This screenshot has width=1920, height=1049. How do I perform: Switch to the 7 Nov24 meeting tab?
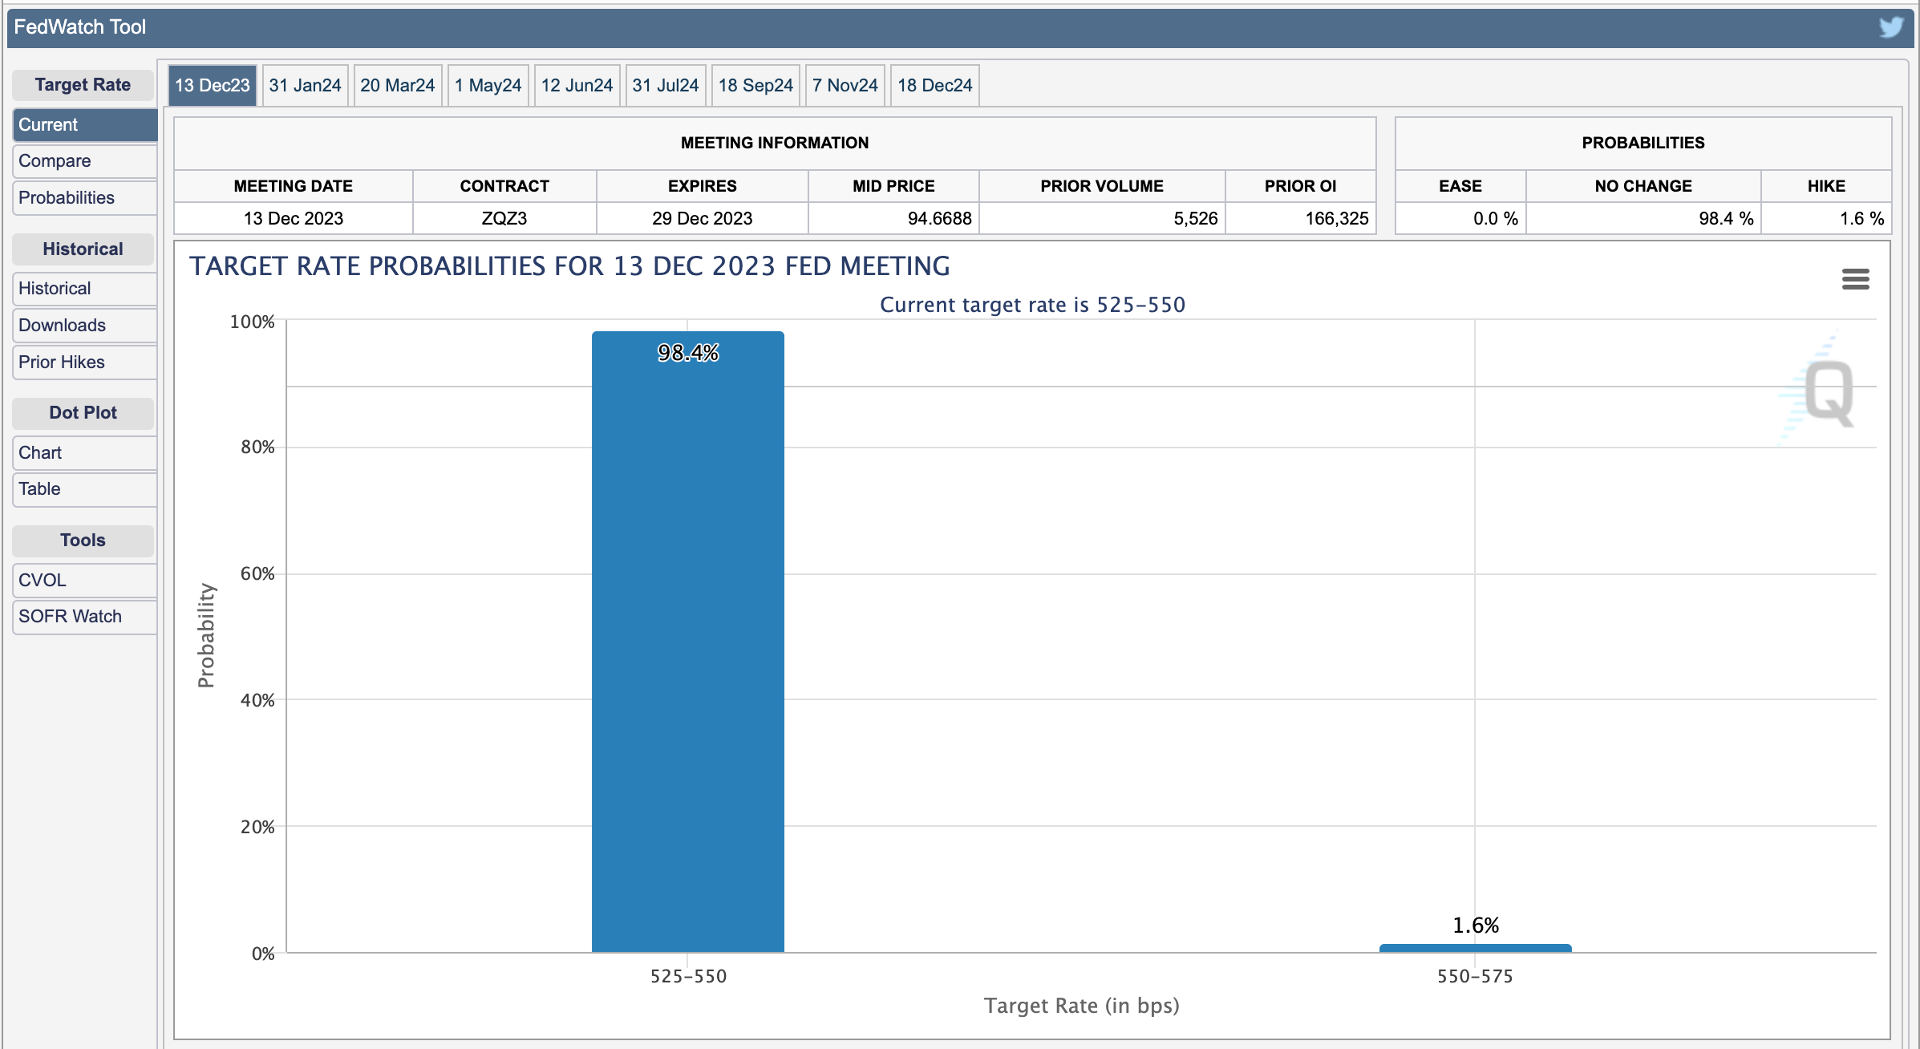point(845,85)
